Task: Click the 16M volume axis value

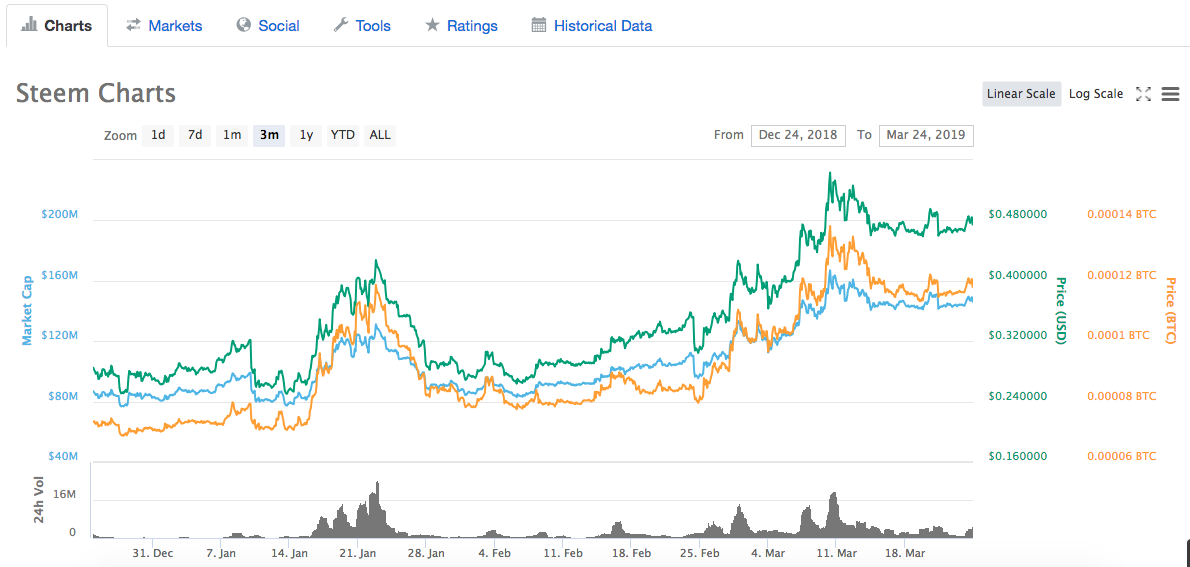Action: pyautogui.click(x=63, y=494)
